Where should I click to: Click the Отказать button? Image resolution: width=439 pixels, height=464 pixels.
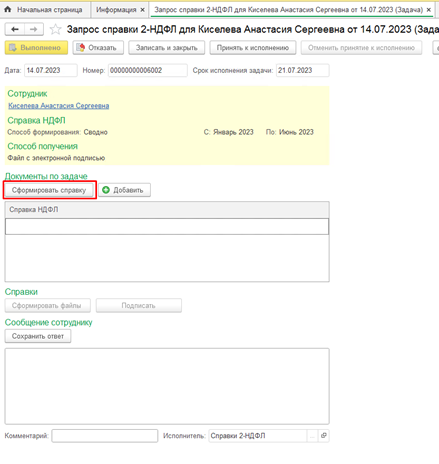tap(98, 48)
